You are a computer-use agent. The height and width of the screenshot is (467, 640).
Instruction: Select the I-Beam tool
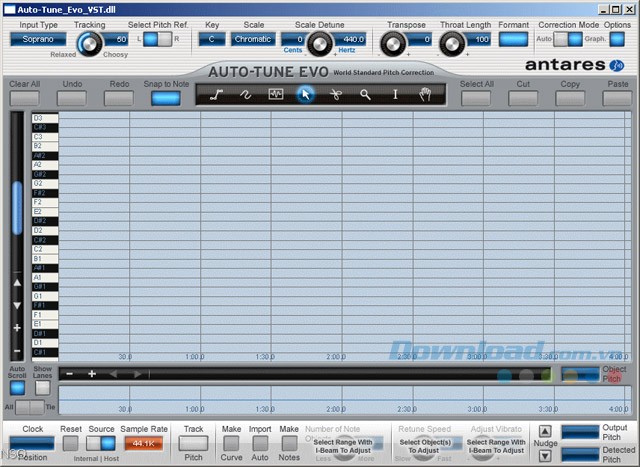(x=395, y=95)
